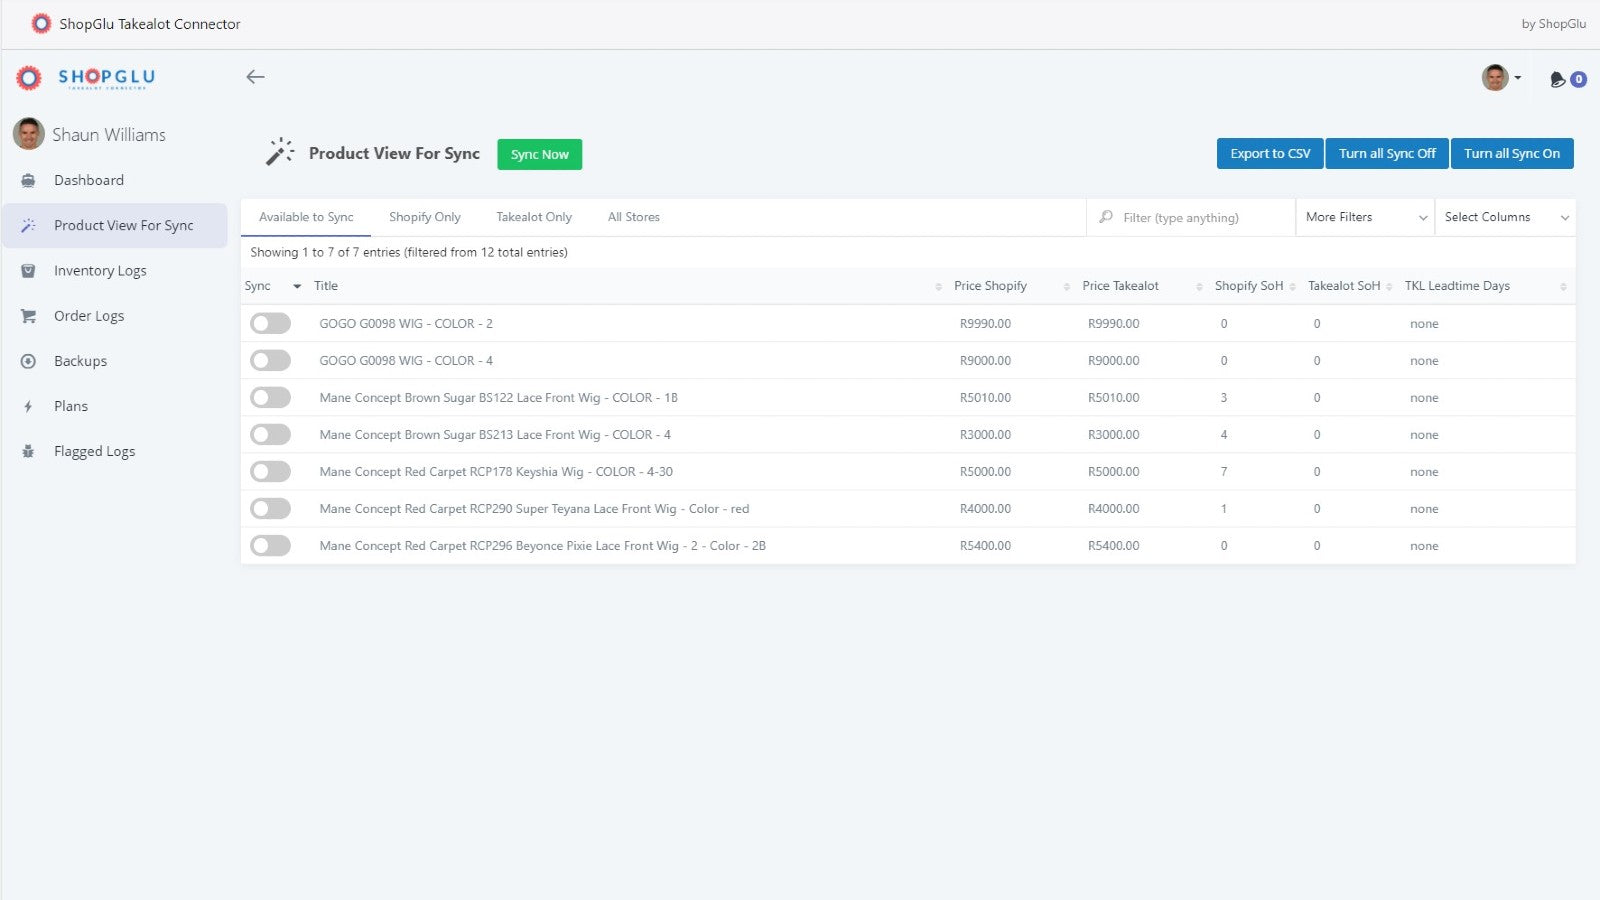Image resolution: width=1600 pixels, height=900 pixels.
Task: Click the Flagged Logs bug icon
Action: click(28, 451)
